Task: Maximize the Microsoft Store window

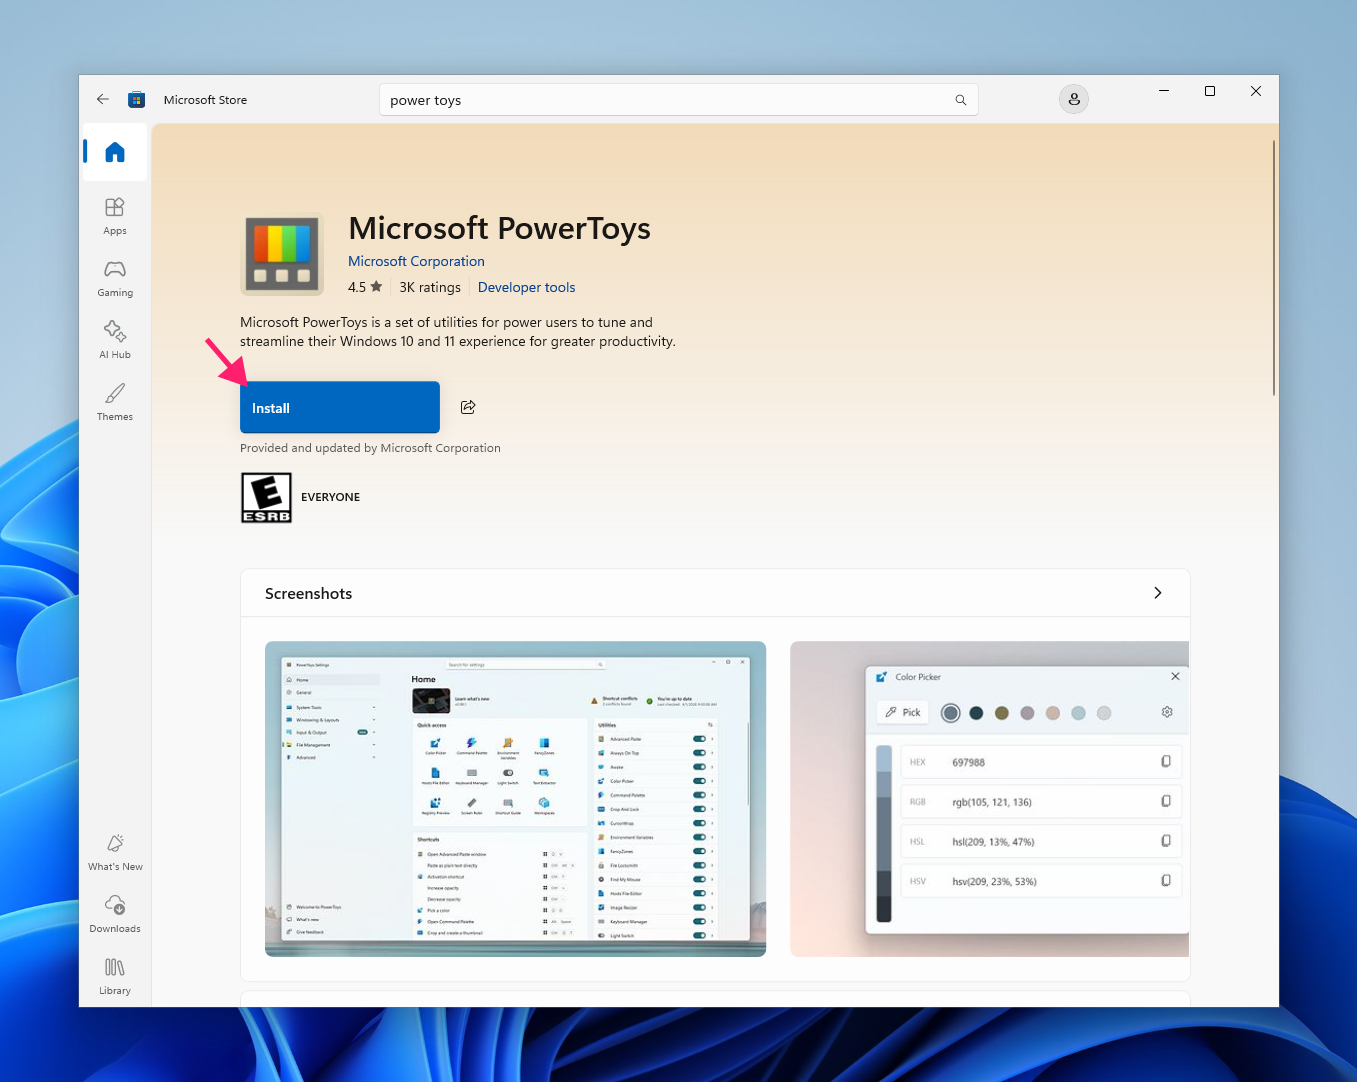Action: 1210,91
